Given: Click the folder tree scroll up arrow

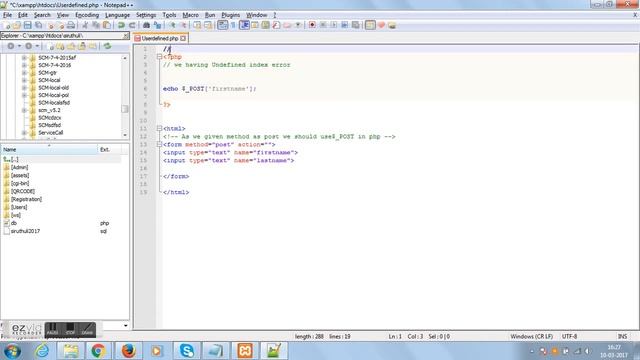Looking at the screenshot, I should pos(125,58).
